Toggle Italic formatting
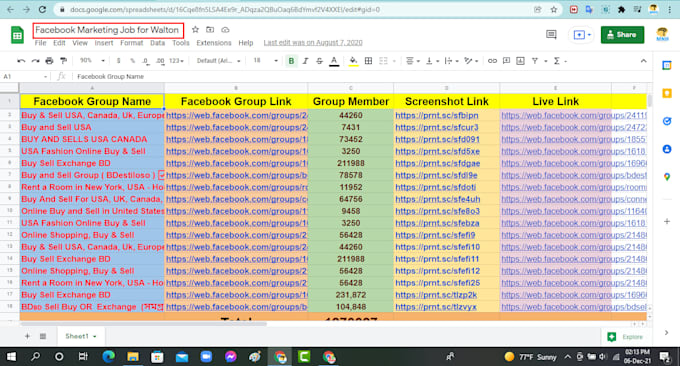The width and height of the screenshot is (680, 366). [305, 61]
